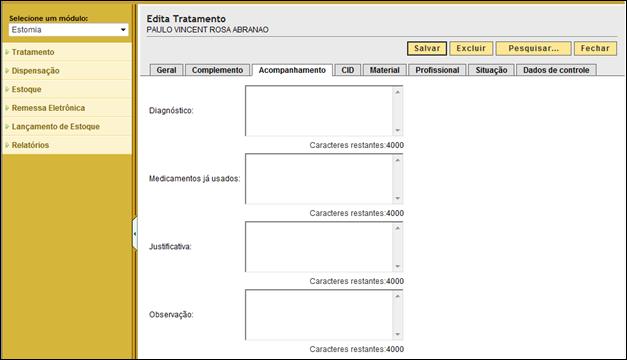The image size is (627, 360).
Task: Click scroll-up arrow in Diagnóstico box
Action: click(397, 92)
